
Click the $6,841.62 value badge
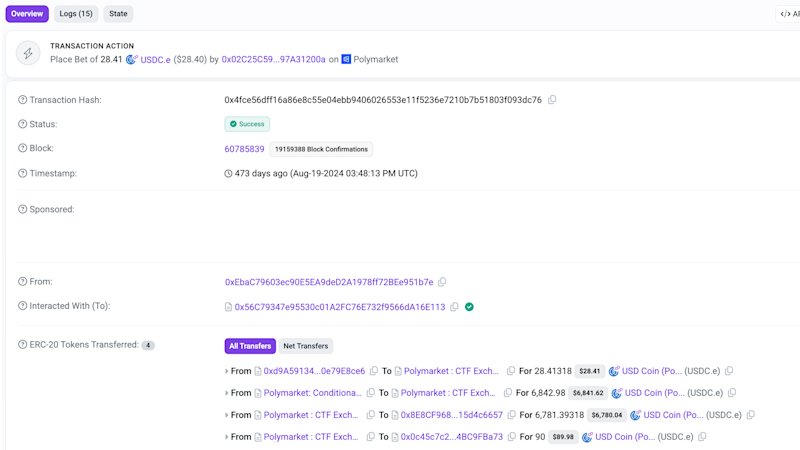pyautogui.click(x=588, y=393)
